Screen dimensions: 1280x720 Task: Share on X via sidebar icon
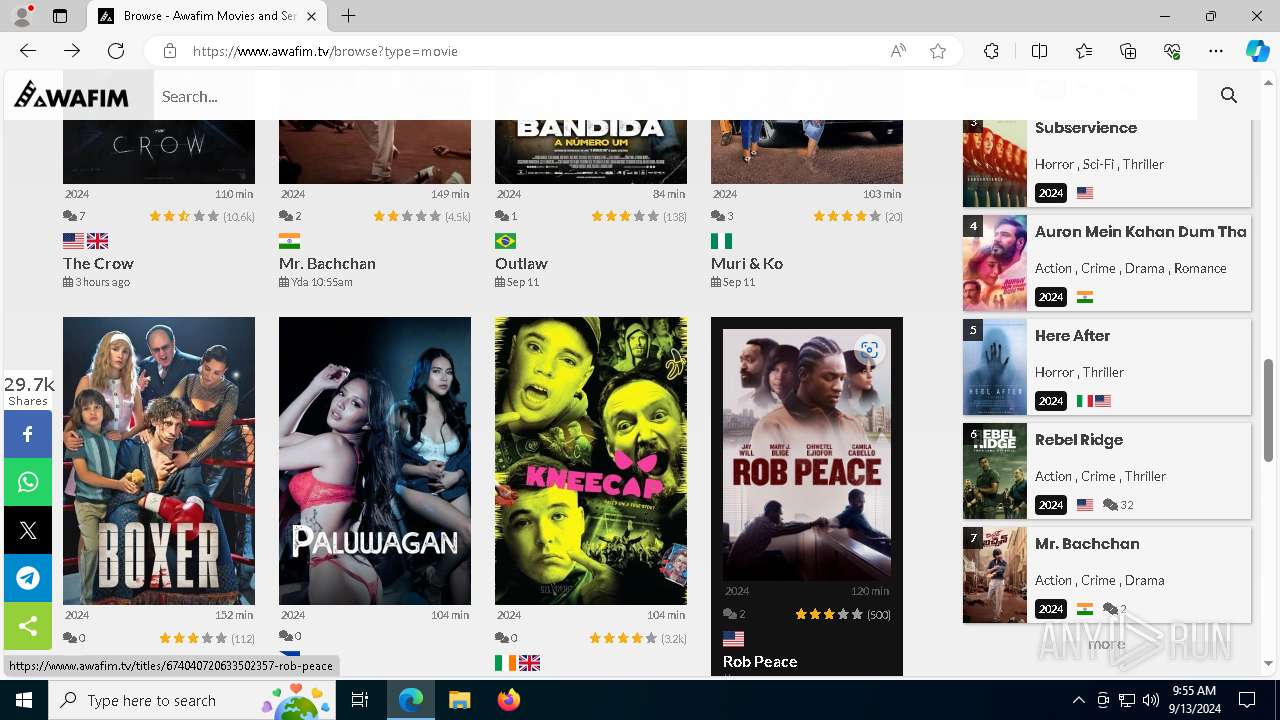(28, 530)
